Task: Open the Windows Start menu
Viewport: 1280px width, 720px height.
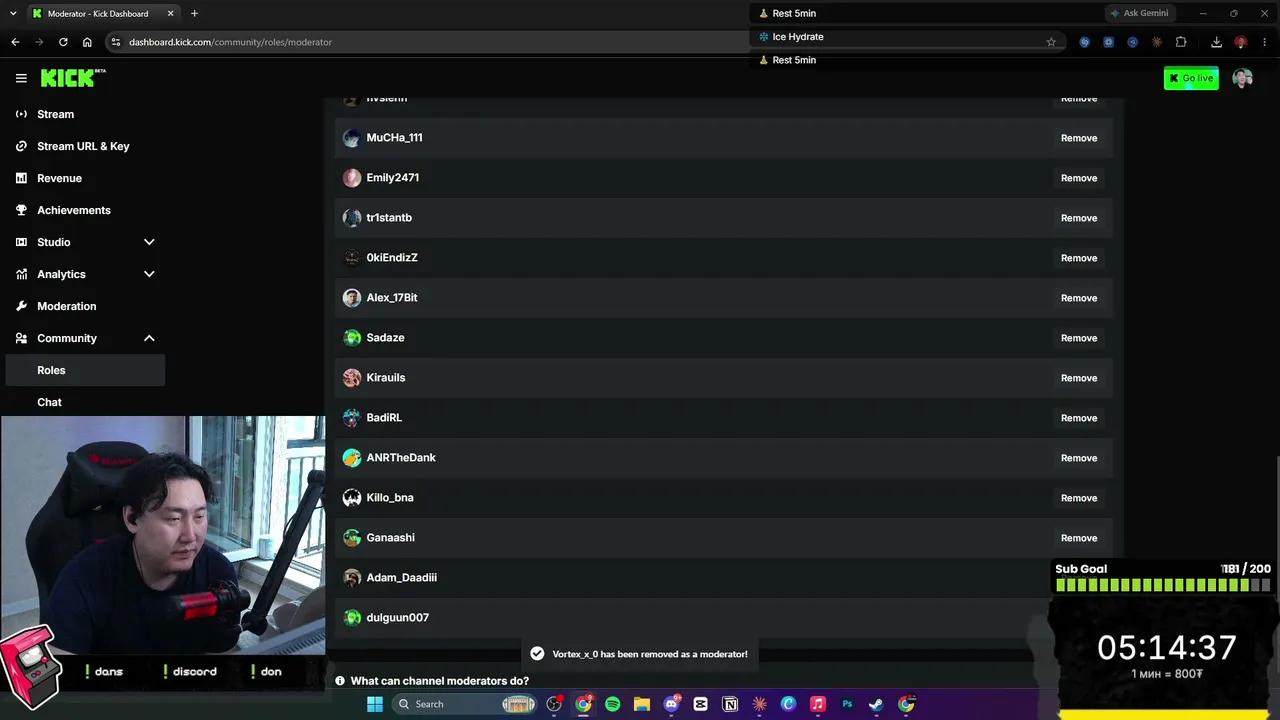Action: tap(375, 704)
